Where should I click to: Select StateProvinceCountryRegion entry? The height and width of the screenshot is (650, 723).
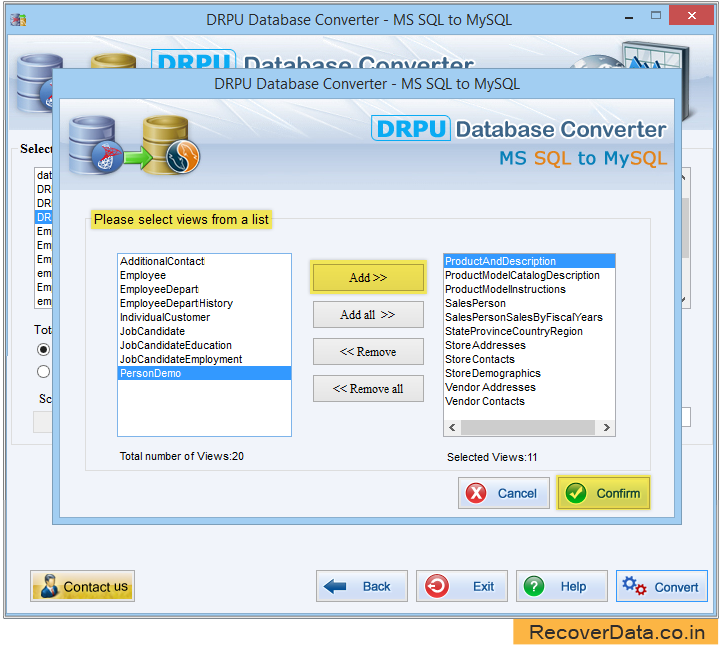point(529,331)
